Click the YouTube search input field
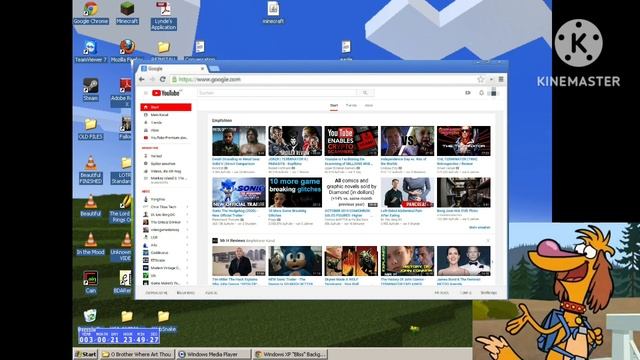 tap(278, 93)
